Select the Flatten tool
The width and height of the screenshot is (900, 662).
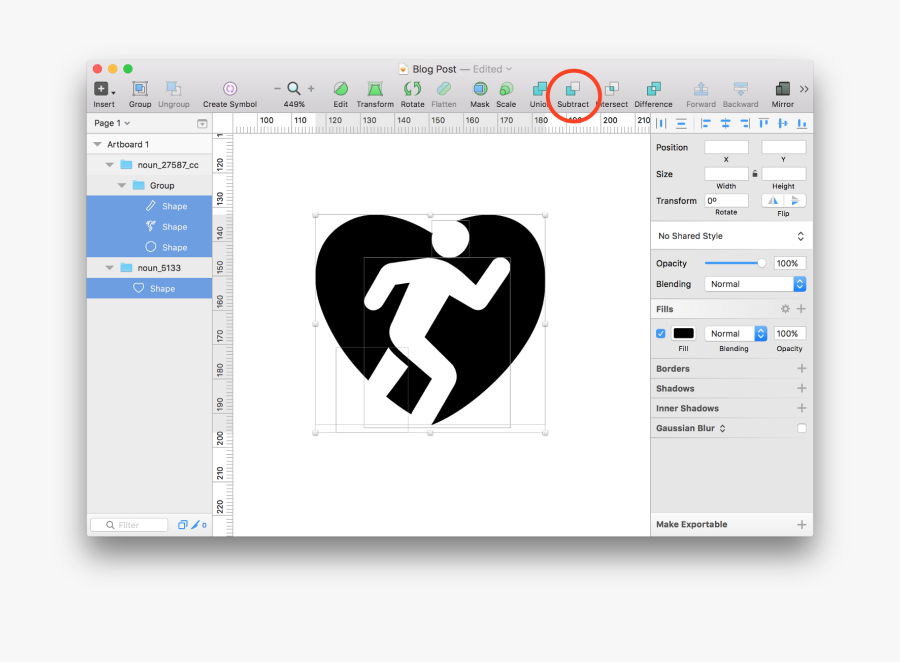tap(443, 92)
